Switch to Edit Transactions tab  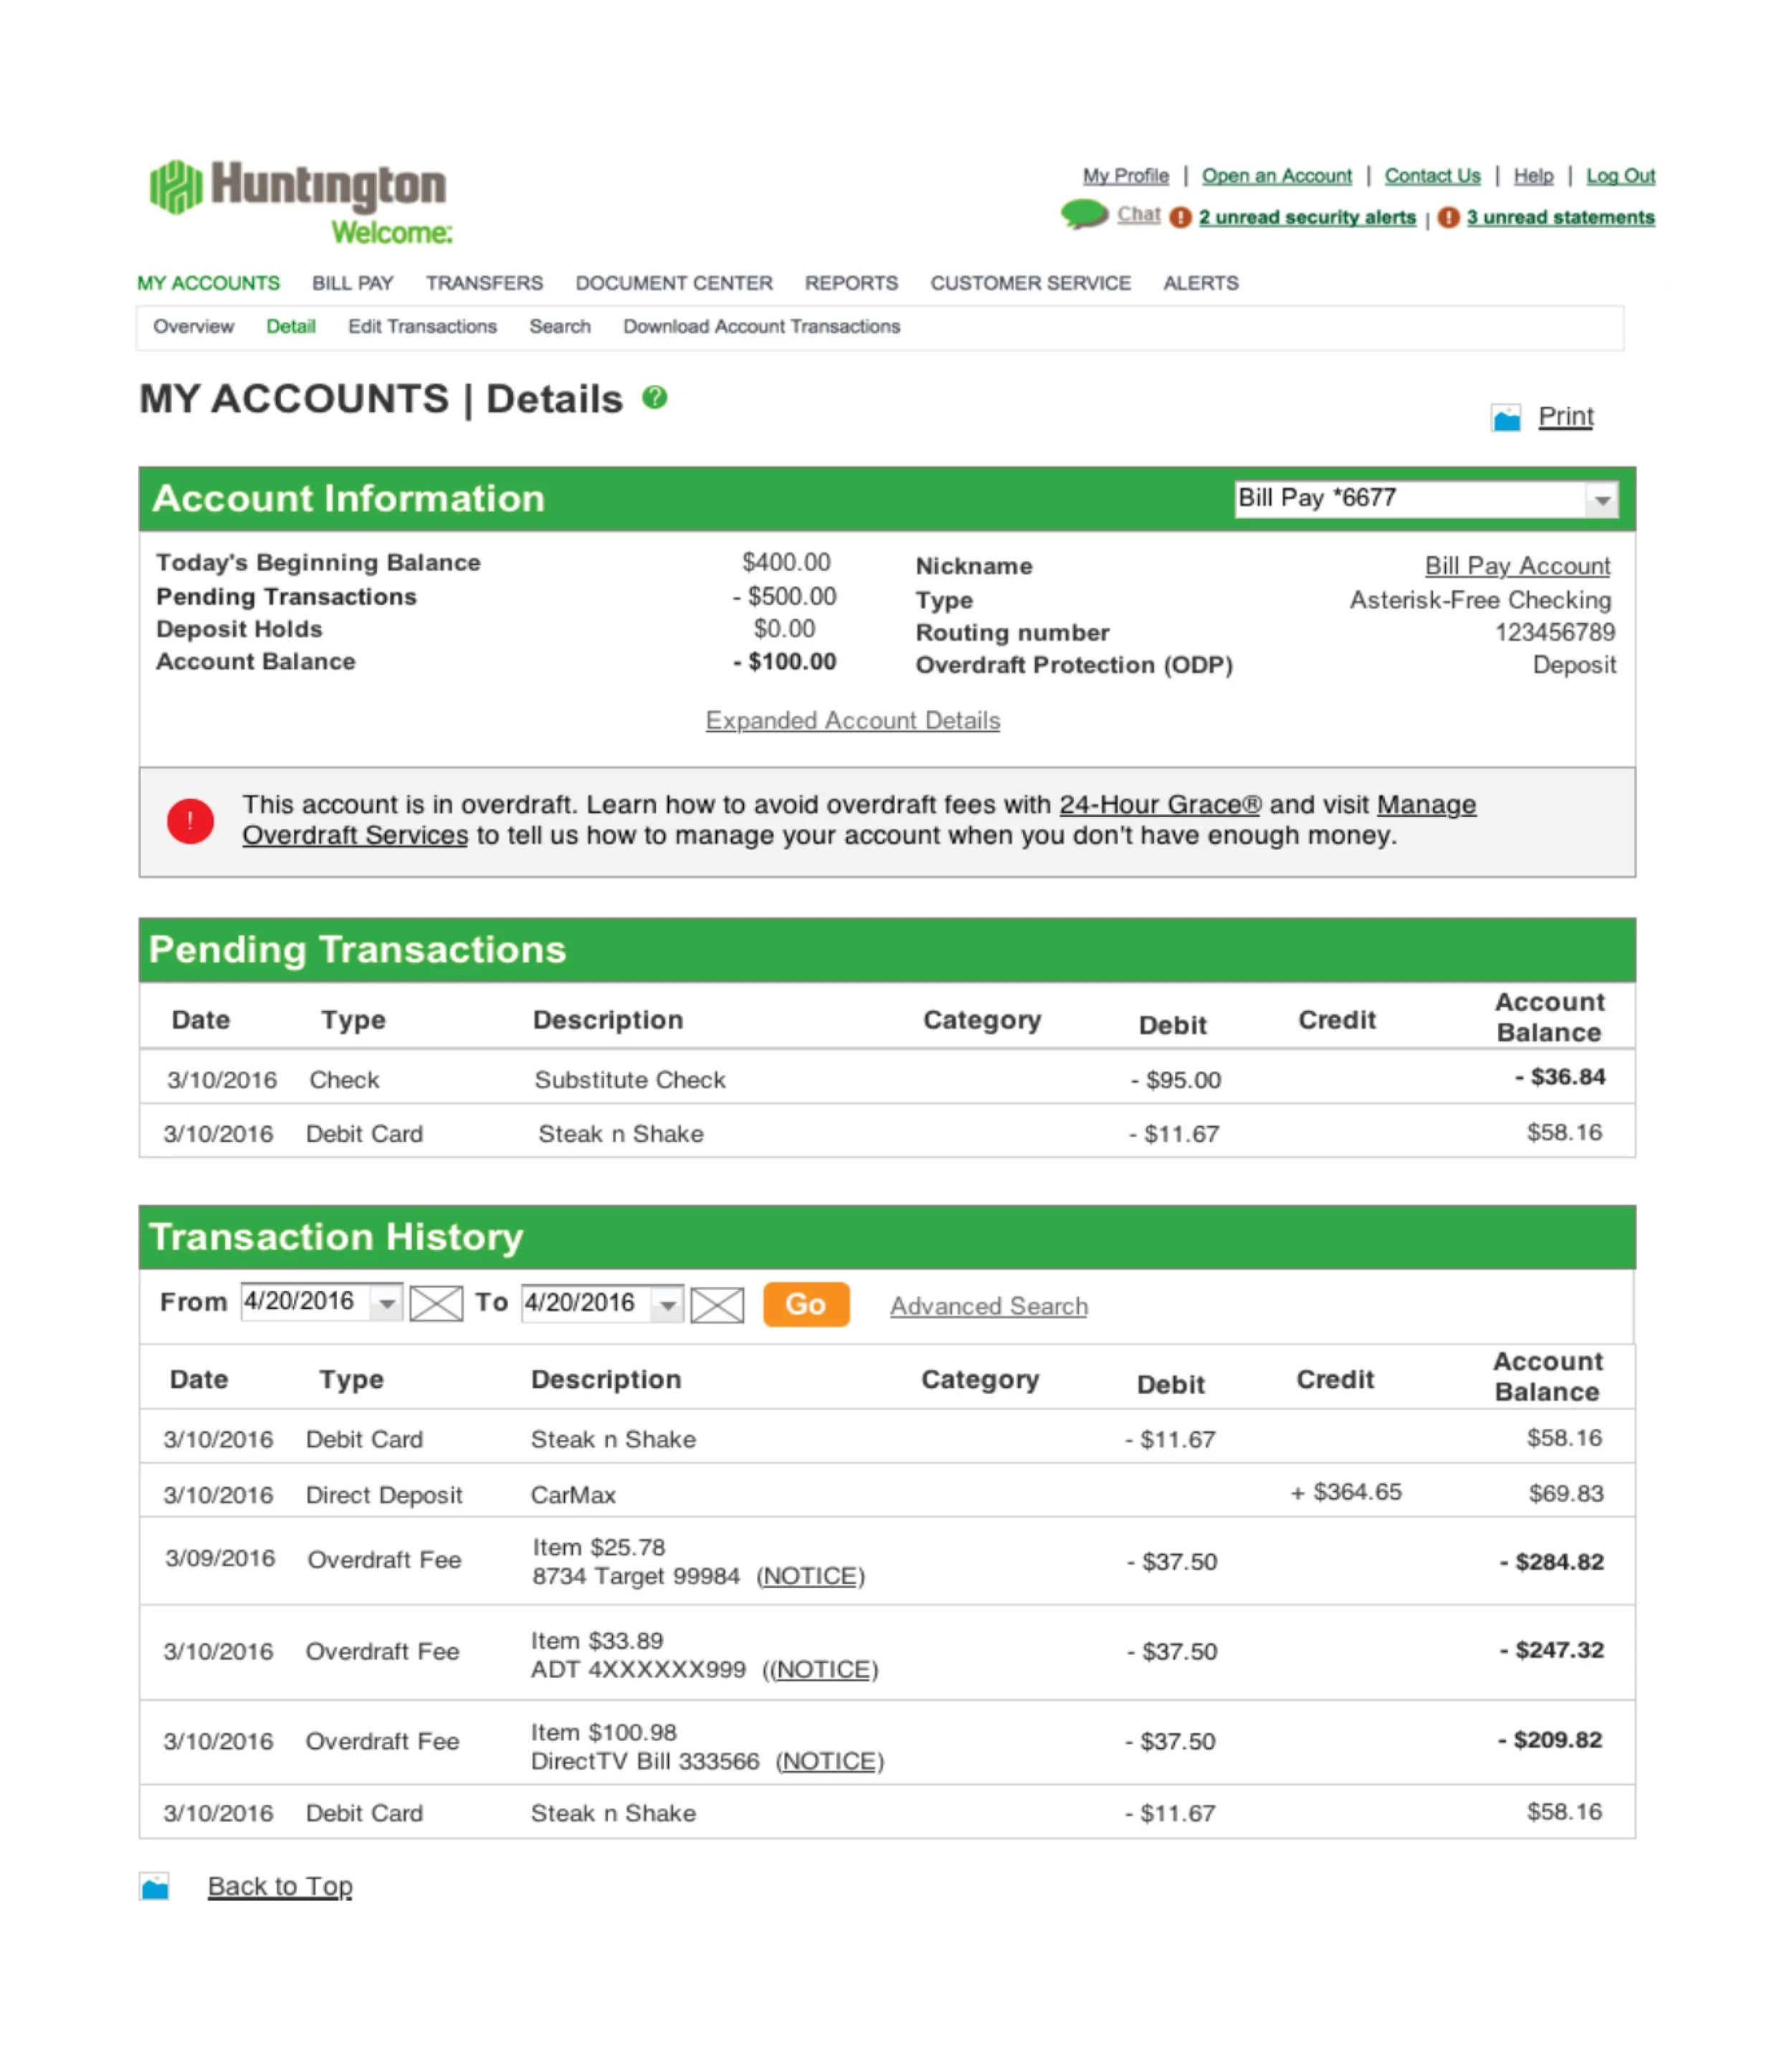(x=422, y=326)
